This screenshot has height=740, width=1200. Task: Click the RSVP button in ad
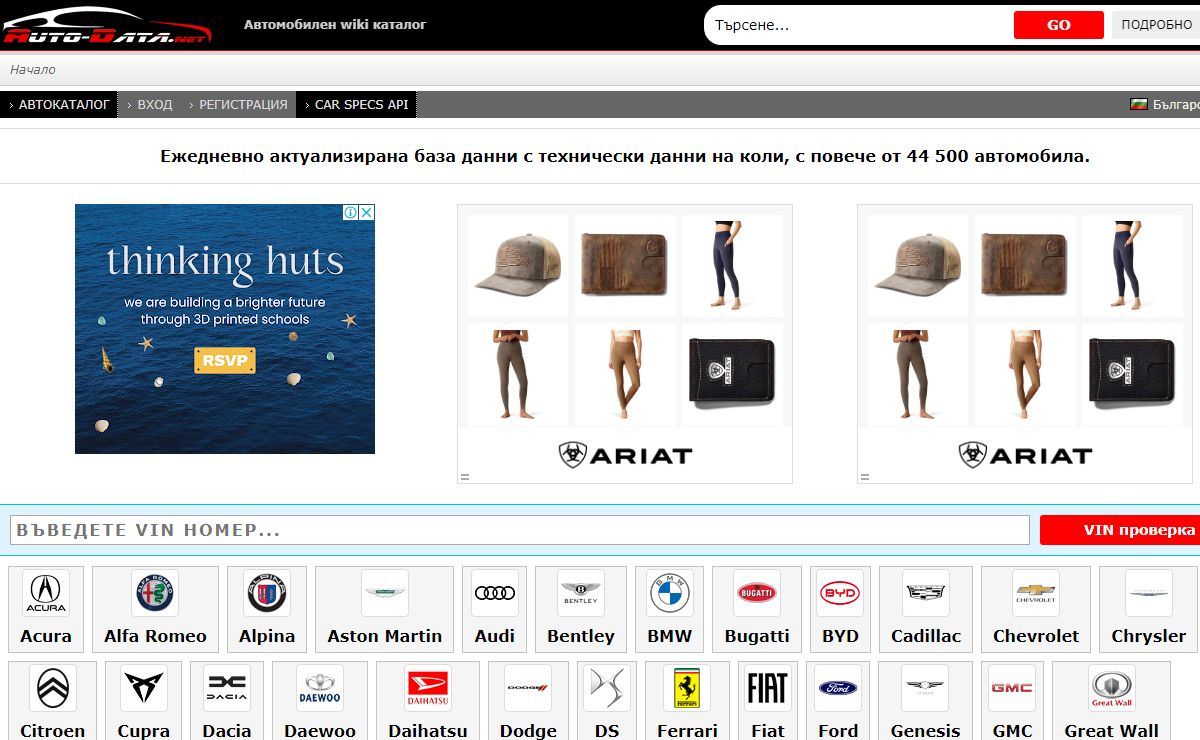(x=225, y=360)
